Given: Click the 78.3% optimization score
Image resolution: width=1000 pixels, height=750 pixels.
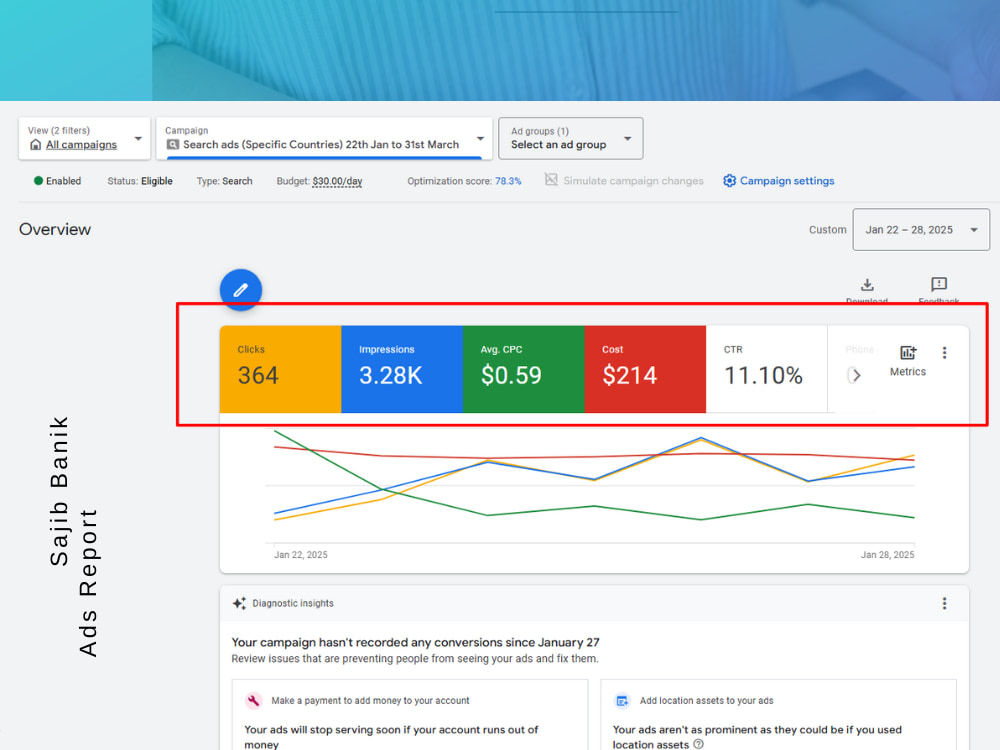Looking at the screenshot, I should point(508,181).
